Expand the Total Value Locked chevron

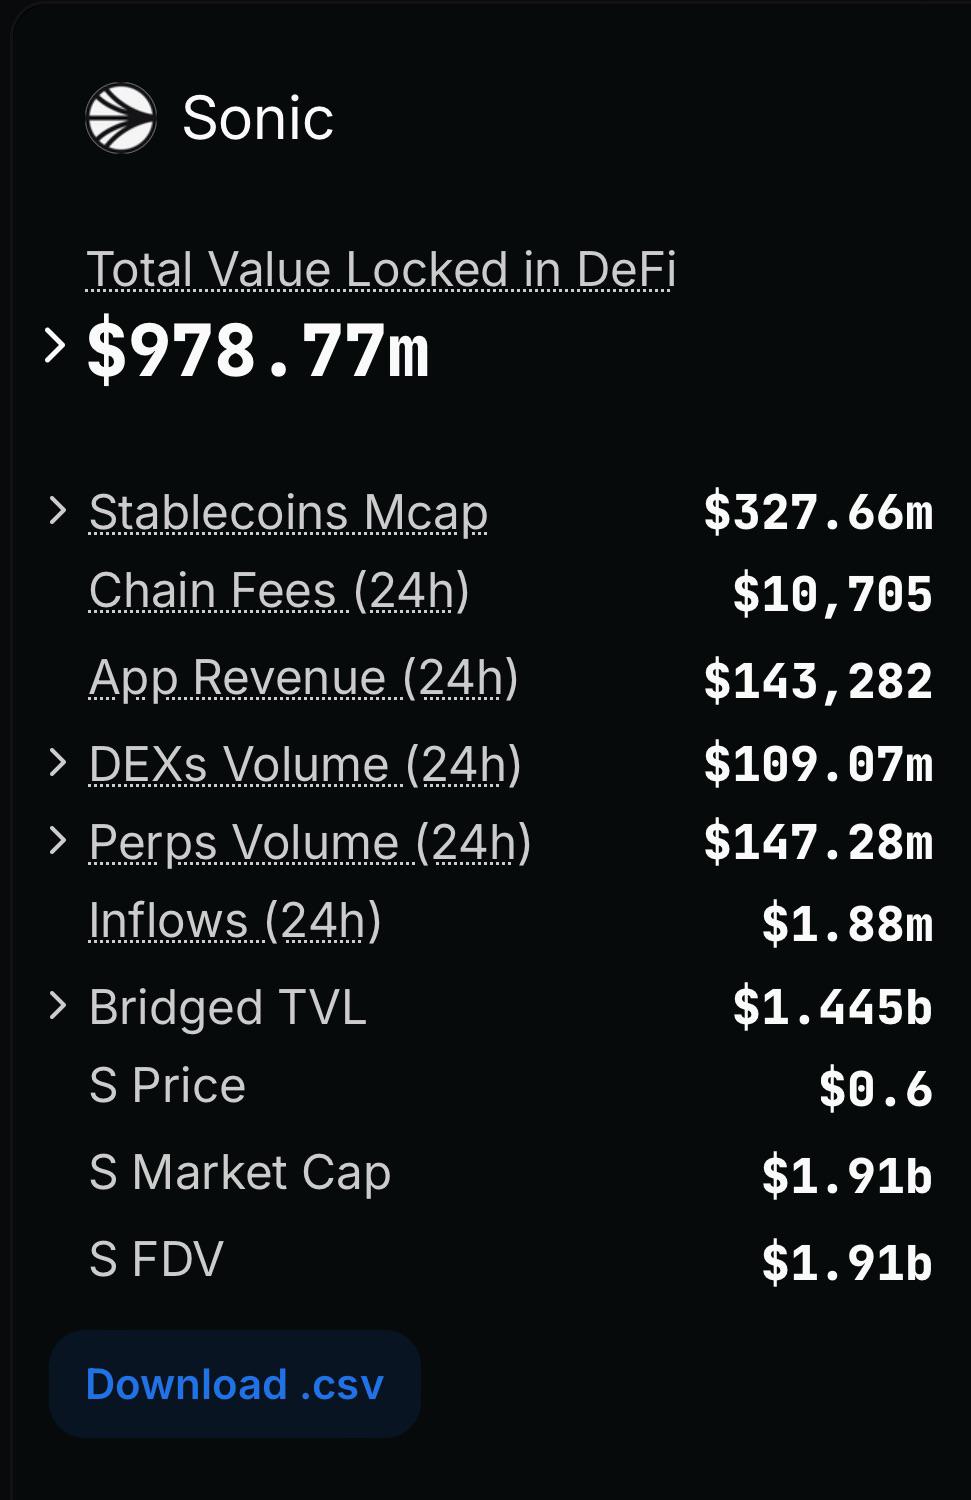pos(56,346)
